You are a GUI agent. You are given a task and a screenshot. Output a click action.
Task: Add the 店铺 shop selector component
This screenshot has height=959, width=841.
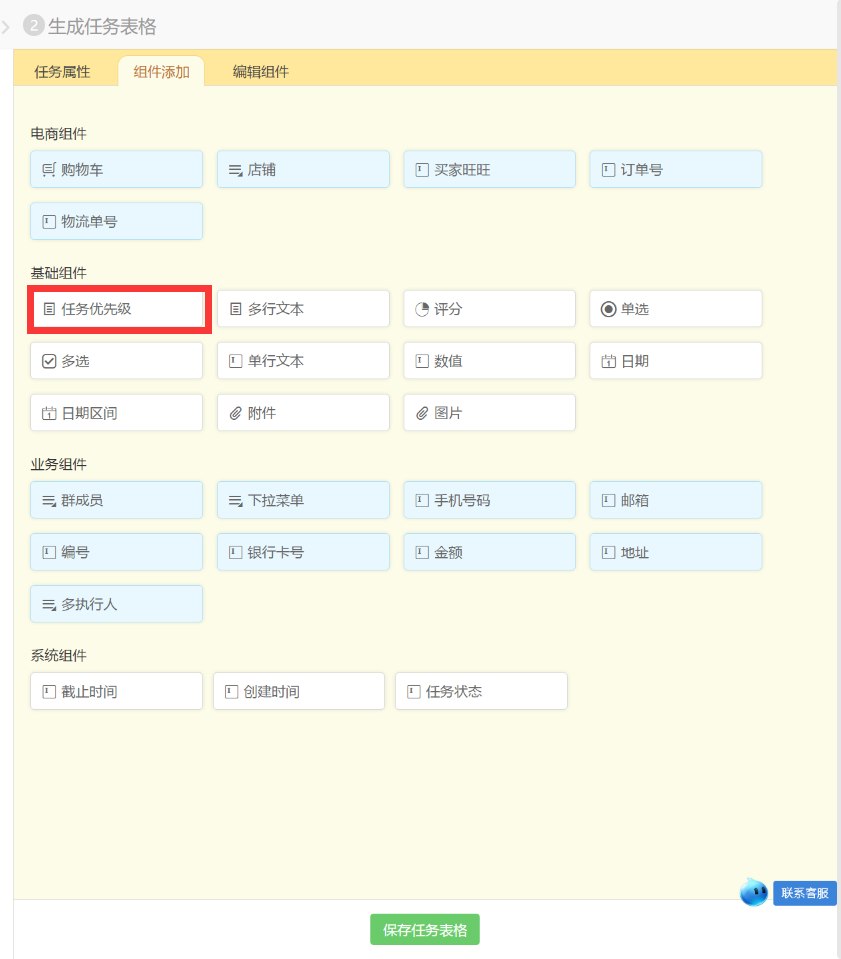pyautogui.click(x=303, y=170)
